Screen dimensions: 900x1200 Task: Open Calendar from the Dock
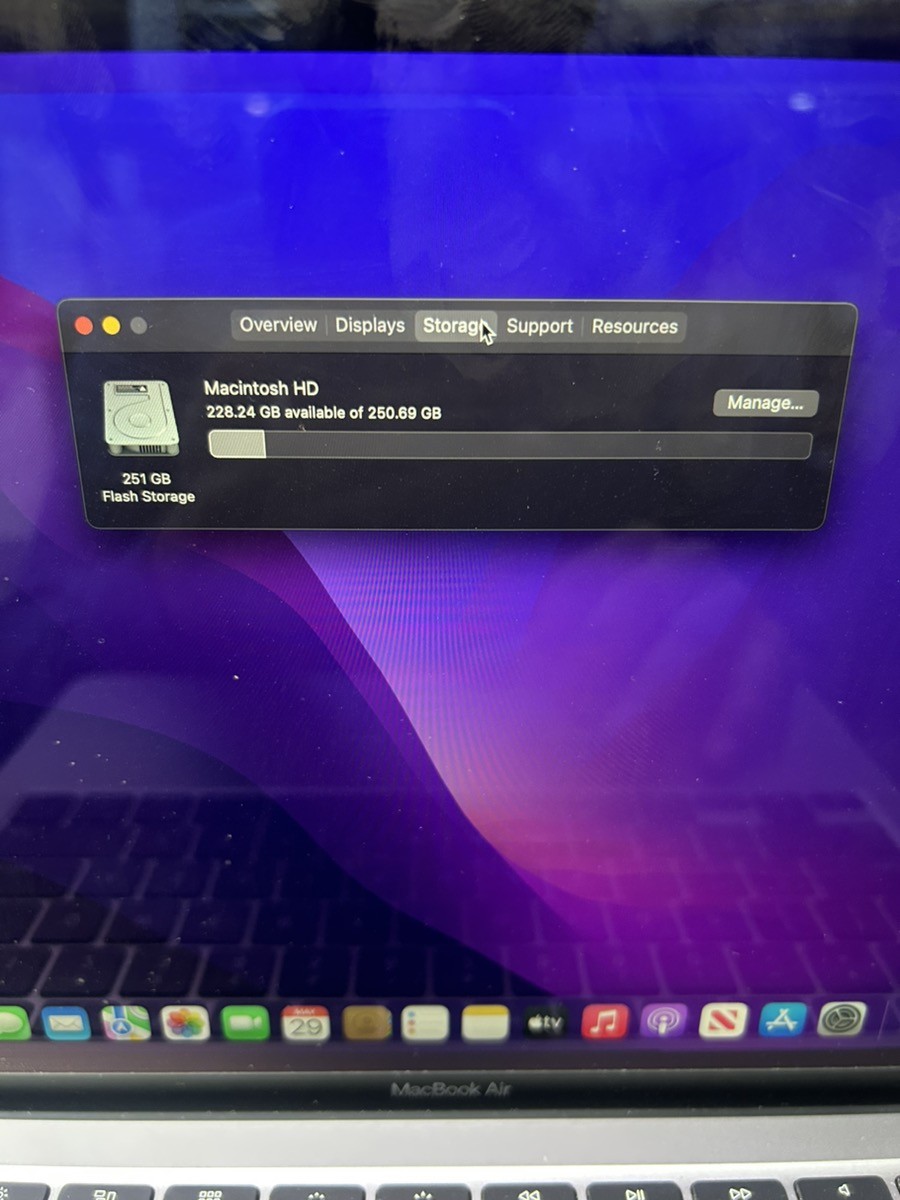point(306,1023)
